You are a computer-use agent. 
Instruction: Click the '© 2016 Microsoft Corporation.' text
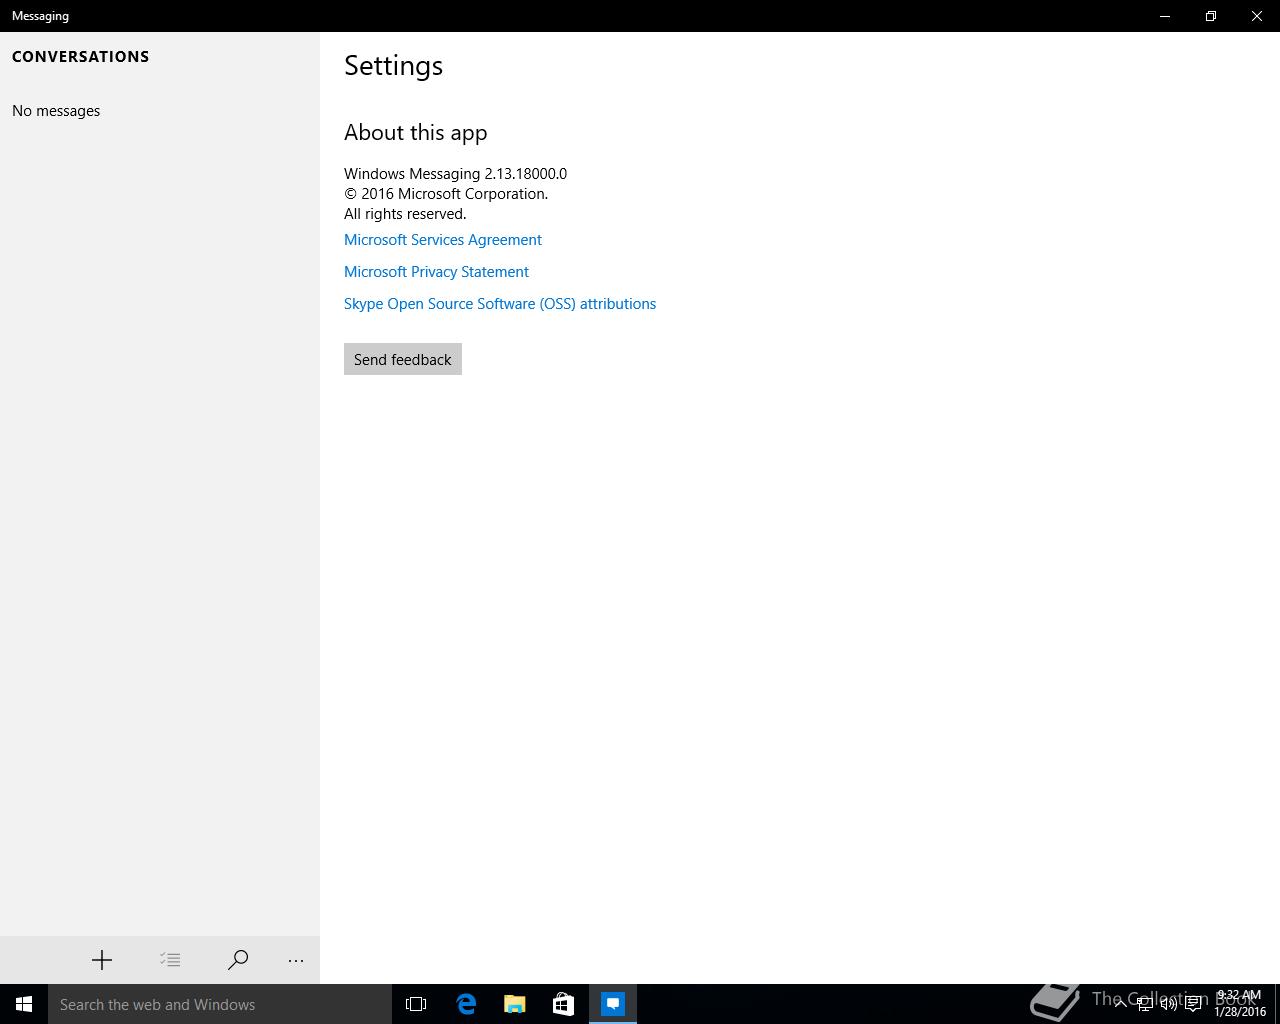coord(446,194)
